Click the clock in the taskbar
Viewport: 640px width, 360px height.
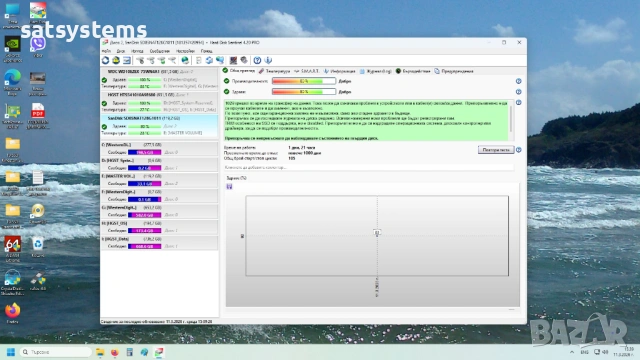tap(624, 352)
